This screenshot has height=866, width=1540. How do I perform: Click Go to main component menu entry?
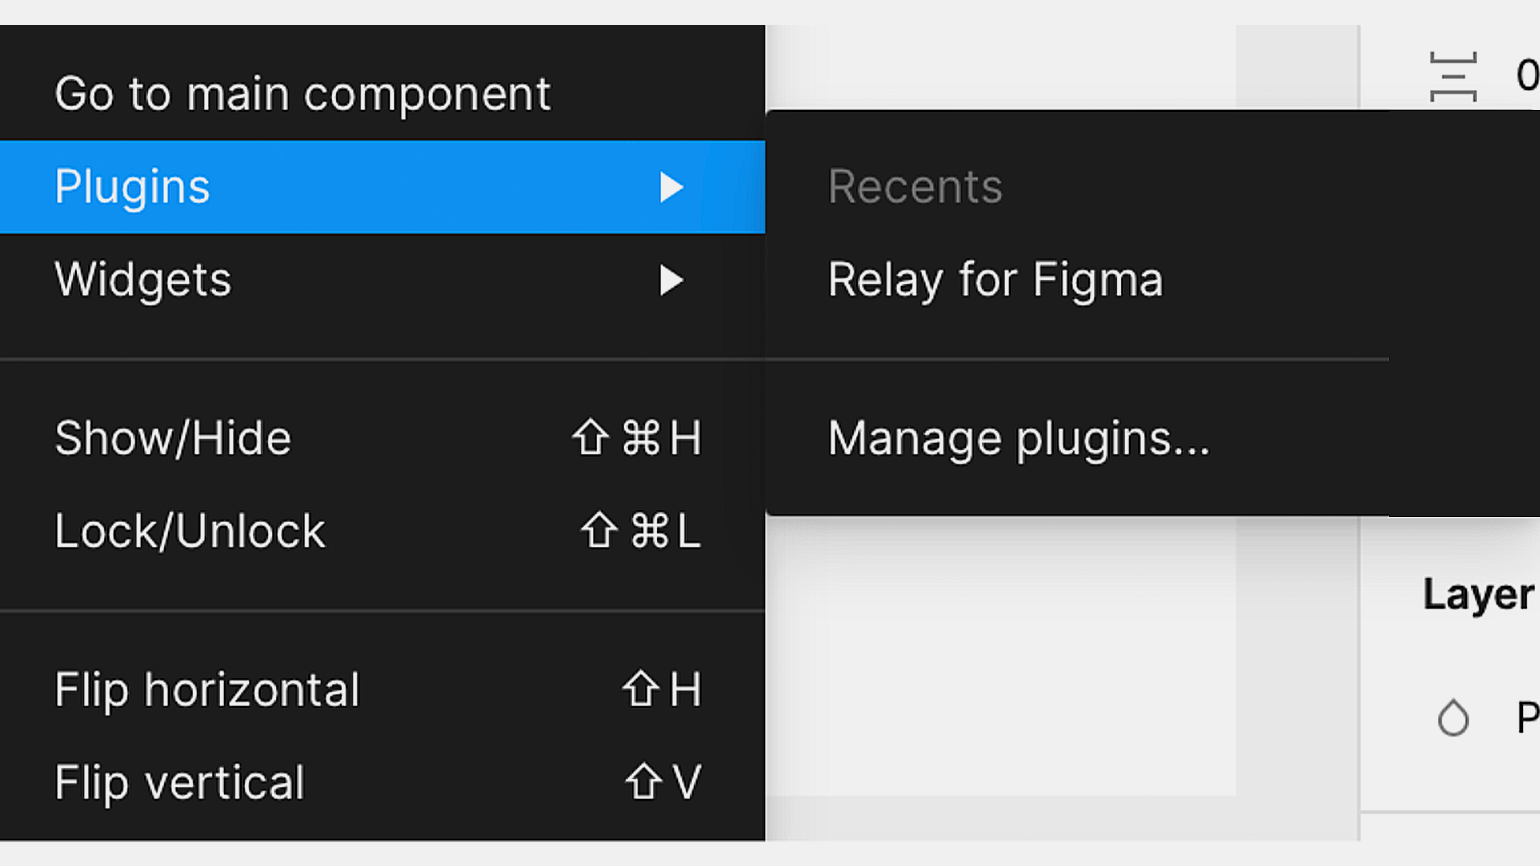coord(382,94)
